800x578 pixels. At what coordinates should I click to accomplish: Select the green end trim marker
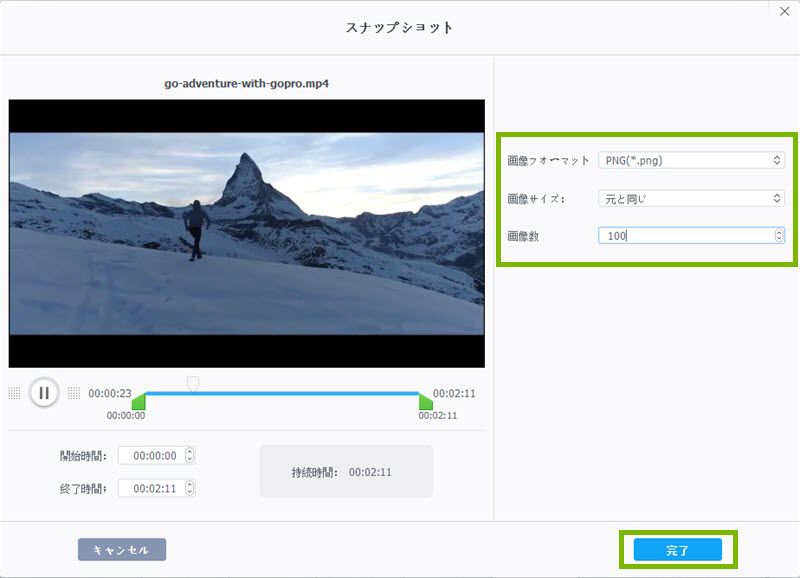[x=425, y=402]
